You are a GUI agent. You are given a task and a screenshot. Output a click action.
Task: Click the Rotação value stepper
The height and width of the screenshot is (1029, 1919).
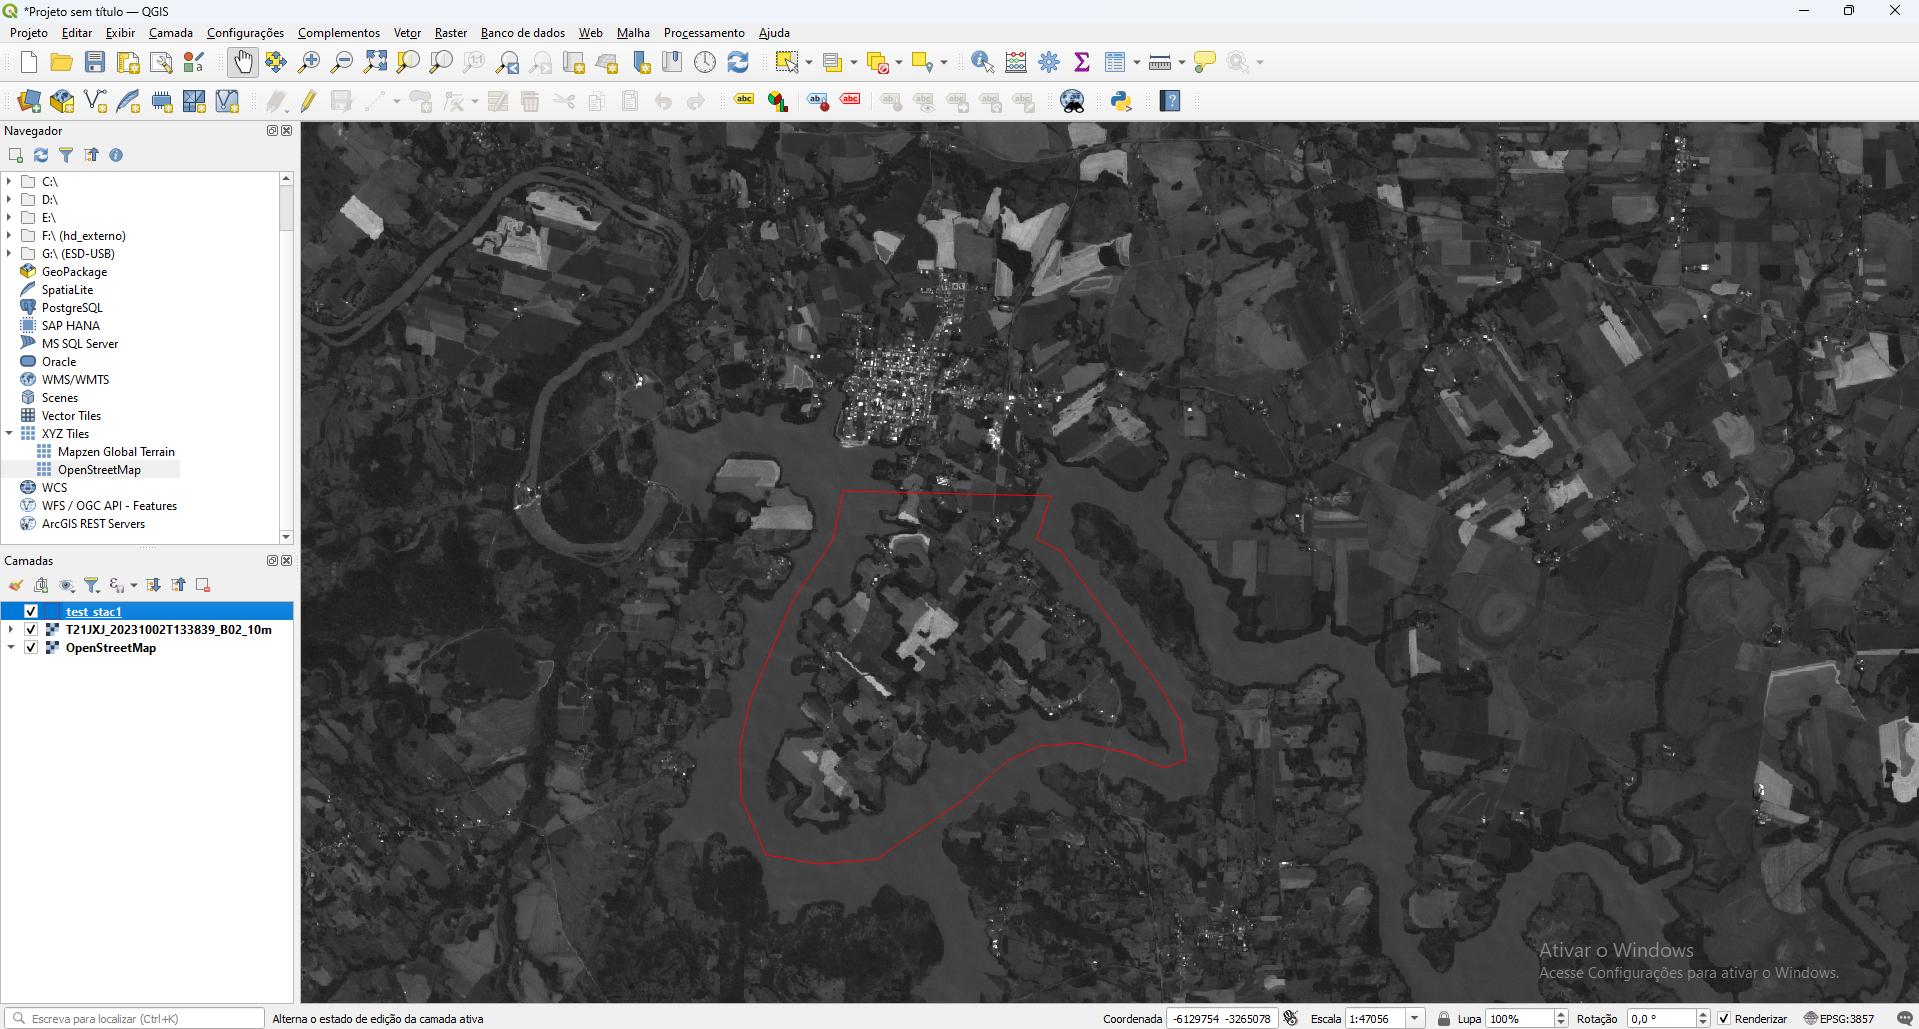click(1703, 1018)
